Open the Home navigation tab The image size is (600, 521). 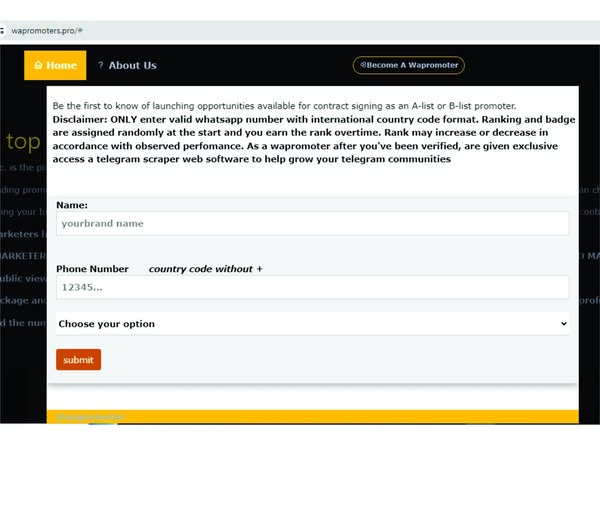tap(56, 66)
